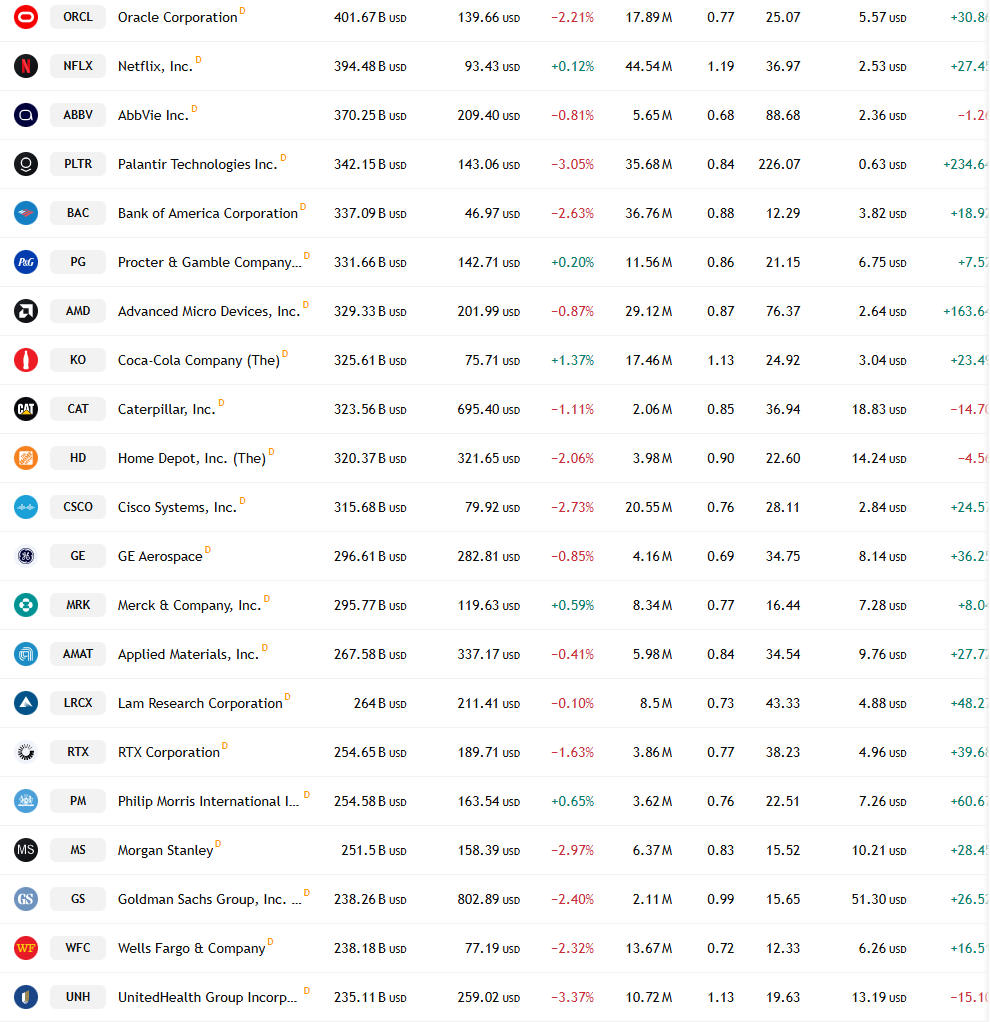The width and height of the screenshot is (990, 1022).
Task: Open Bank of America Corporation link
Action: tap(208, 213)
